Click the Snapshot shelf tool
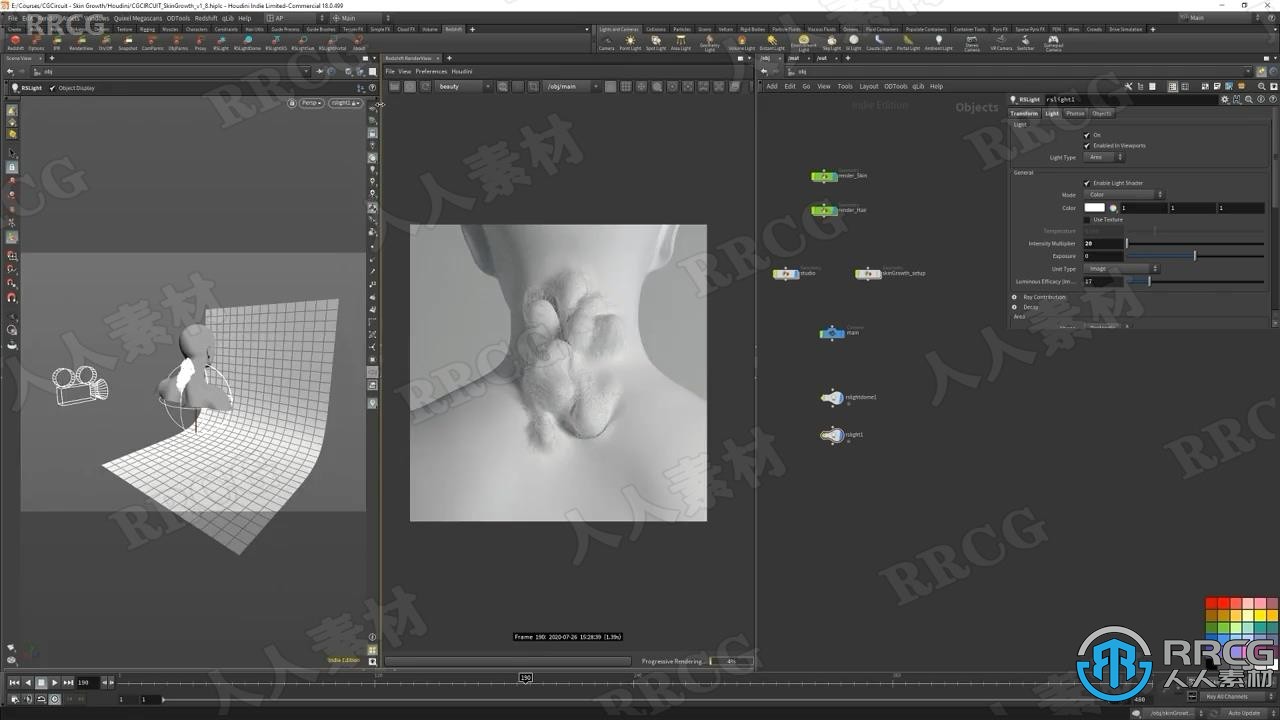 [x=128, y=43]
